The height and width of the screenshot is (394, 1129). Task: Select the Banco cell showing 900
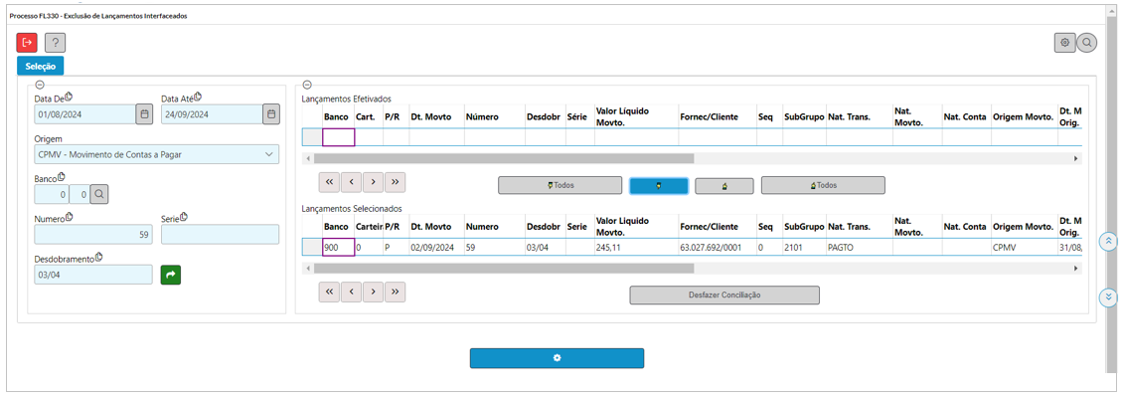click(338, 247)
